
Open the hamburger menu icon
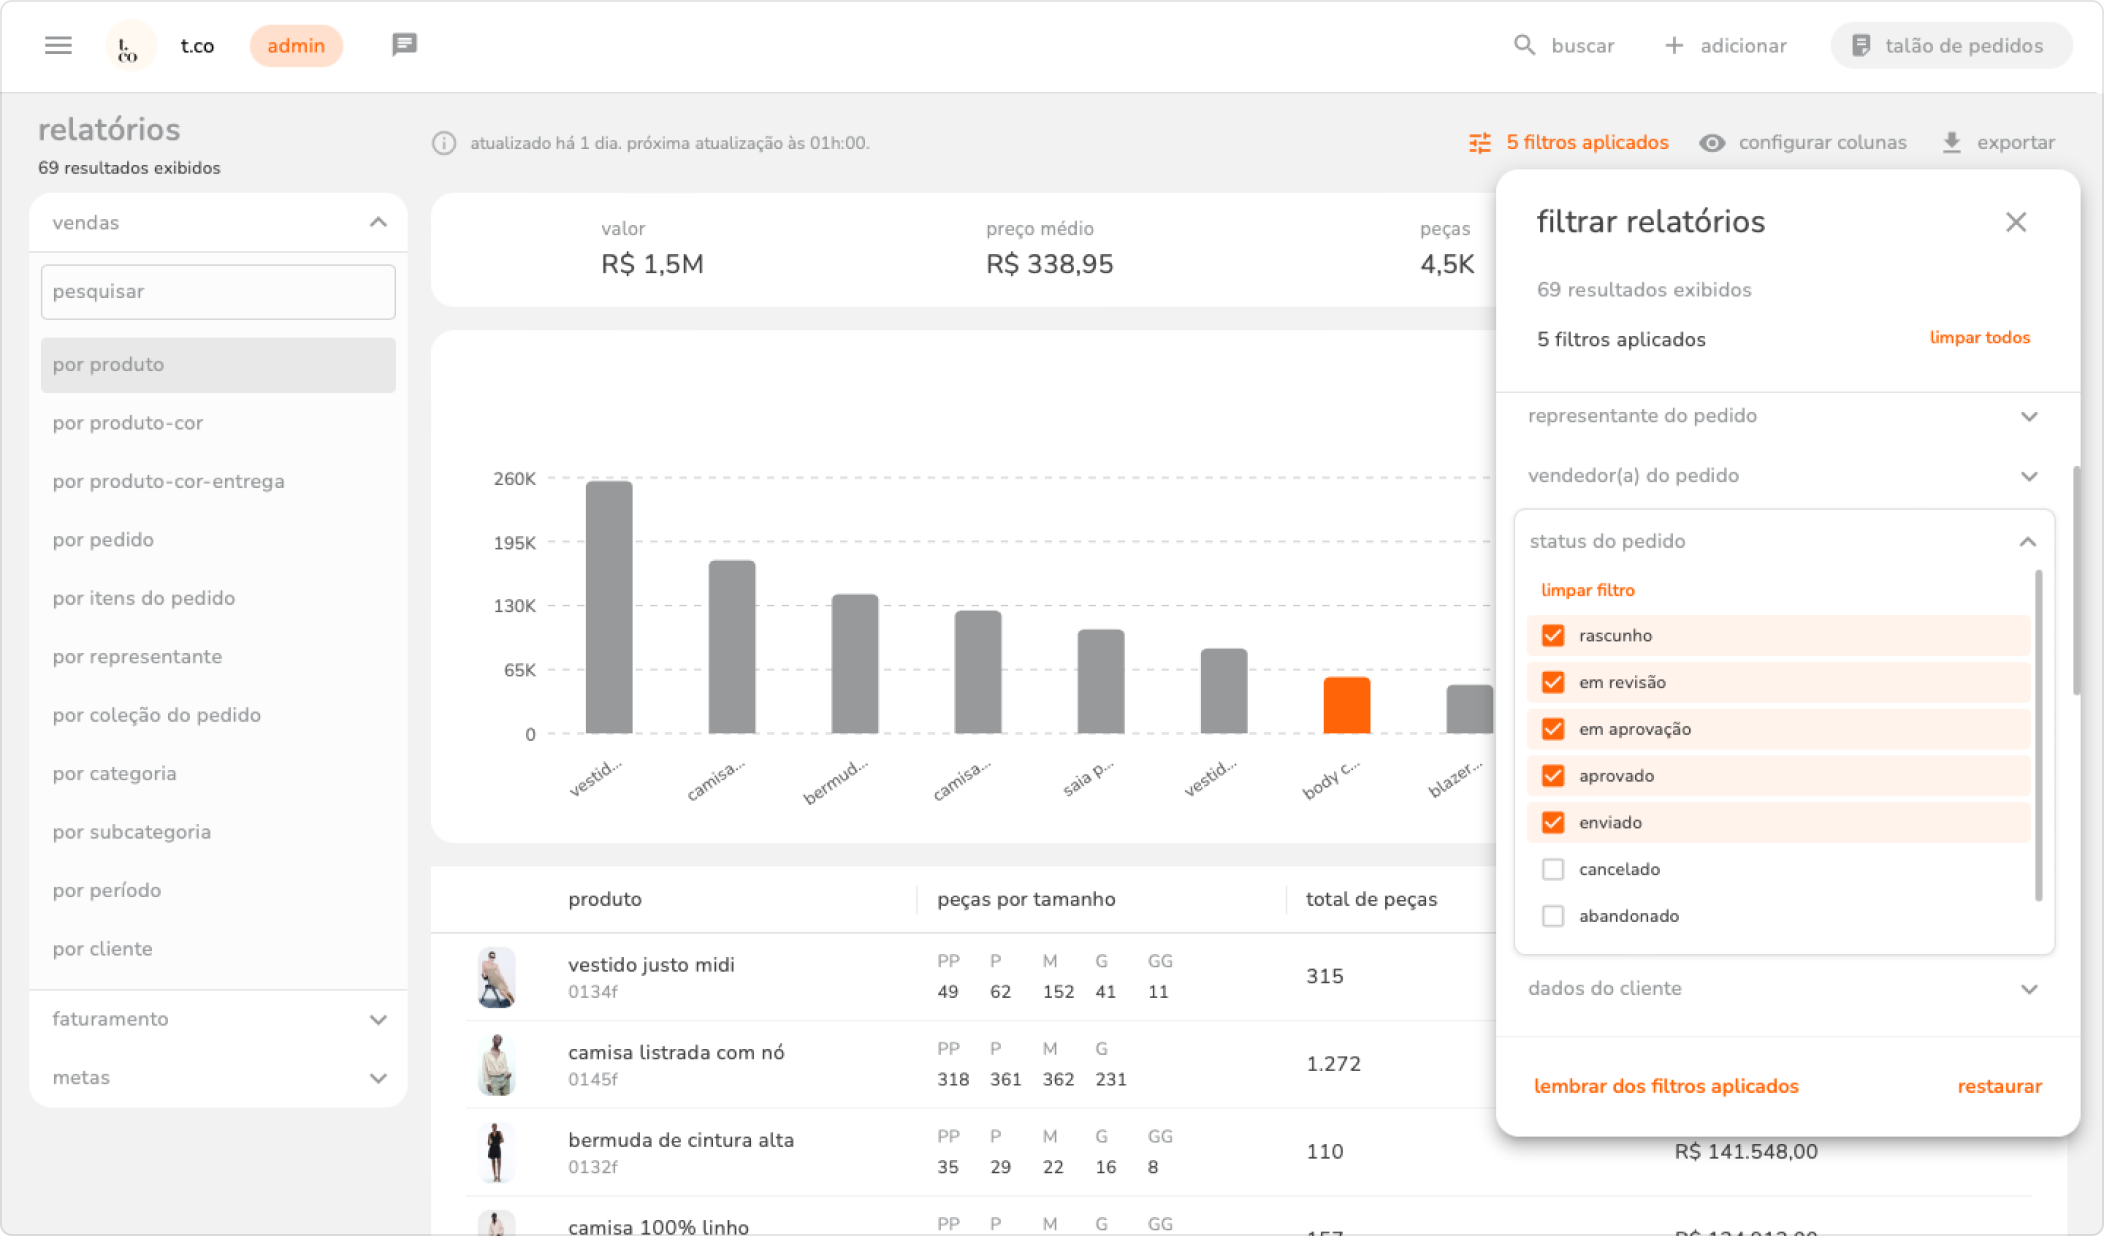[x=58, y=45]
